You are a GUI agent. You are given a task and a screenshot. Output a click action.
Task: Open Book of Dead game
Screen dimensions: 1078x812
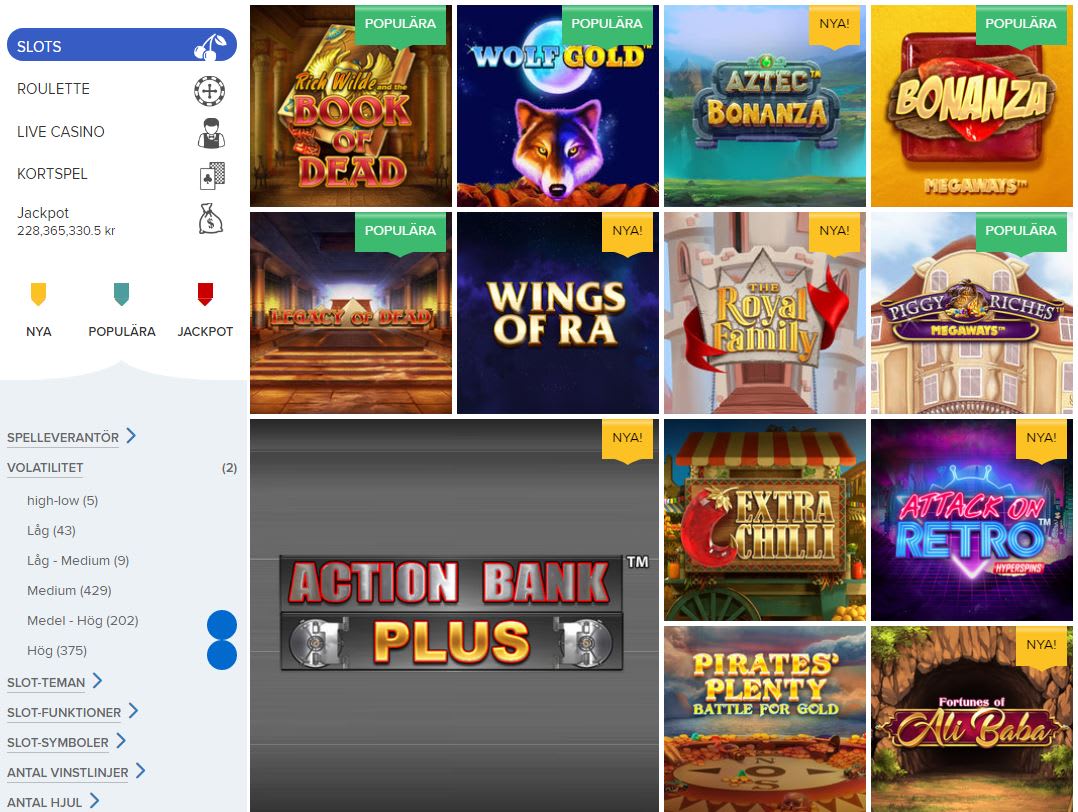(351, 106)
